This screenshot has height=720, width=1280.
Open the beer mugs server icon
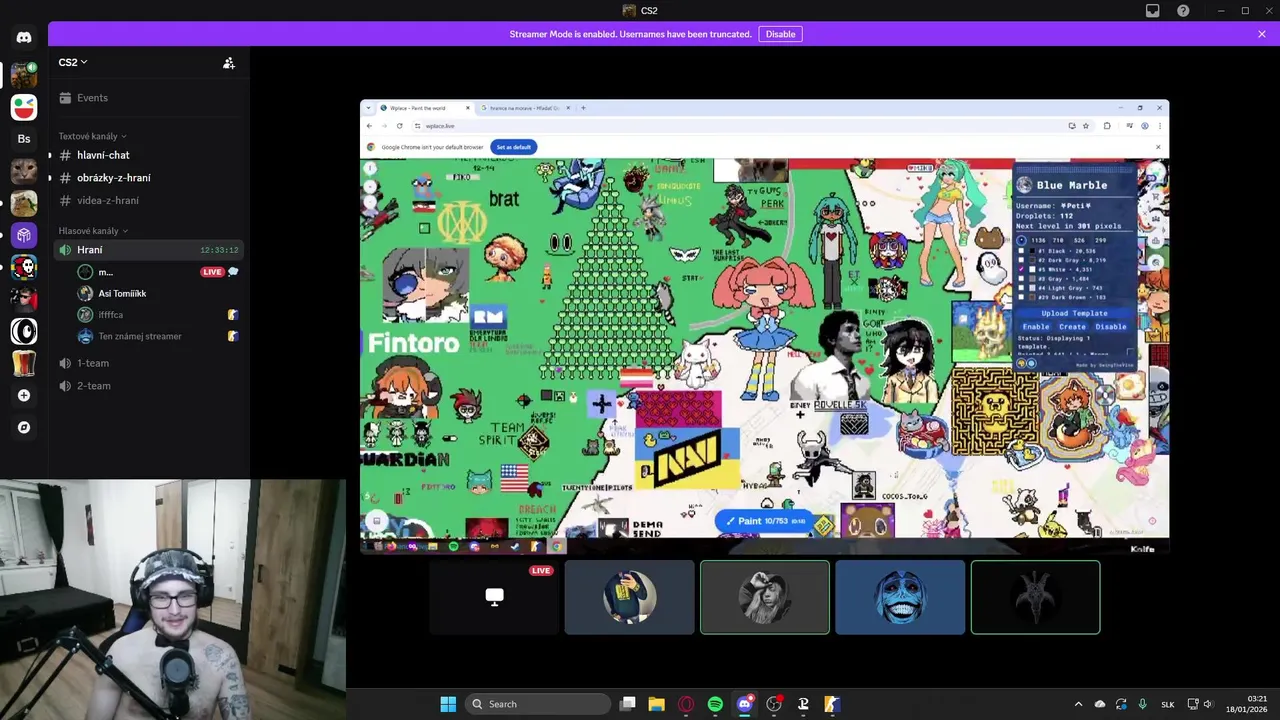[x=24, y=363]
